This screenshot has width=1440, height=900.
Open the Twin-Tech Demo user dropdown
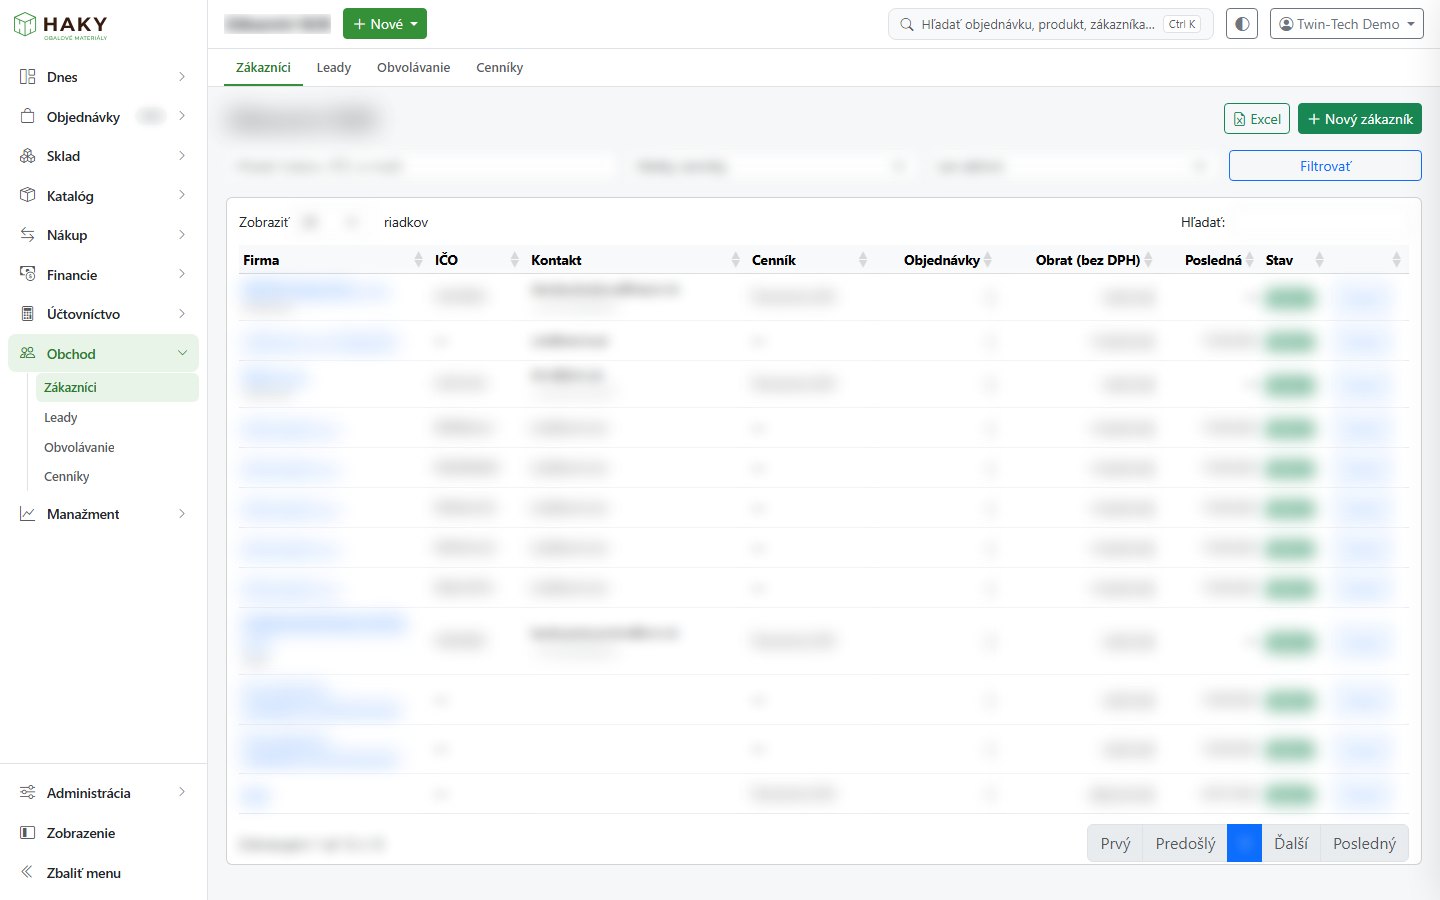coord(1347,24)
